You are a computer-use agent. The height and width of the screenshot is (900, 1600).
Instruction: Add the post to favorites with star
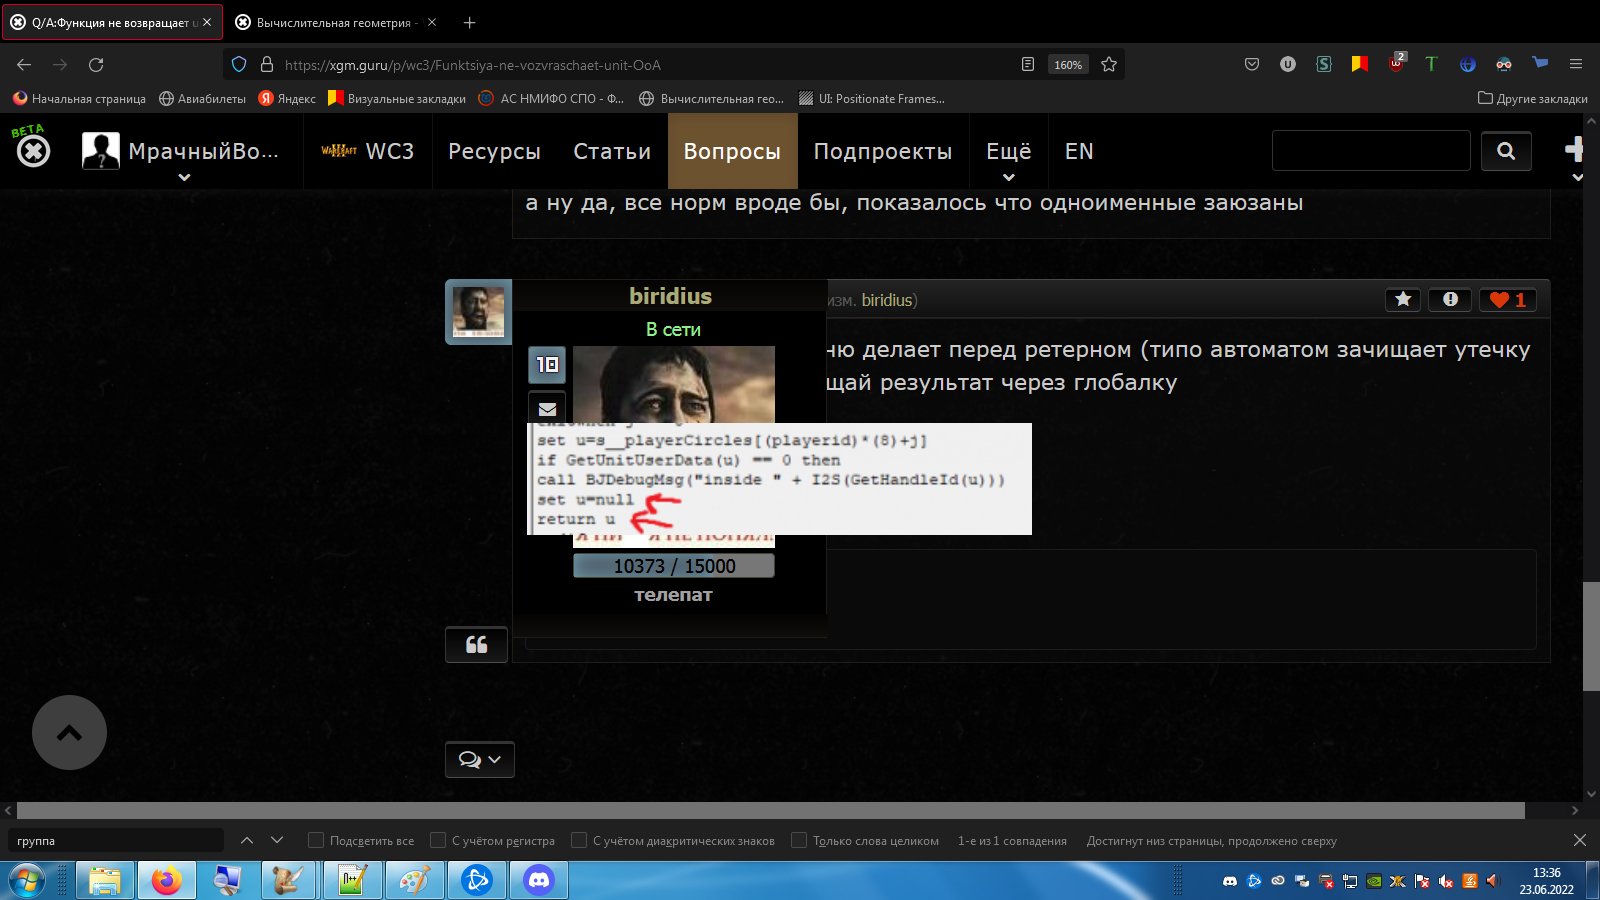1403,300
